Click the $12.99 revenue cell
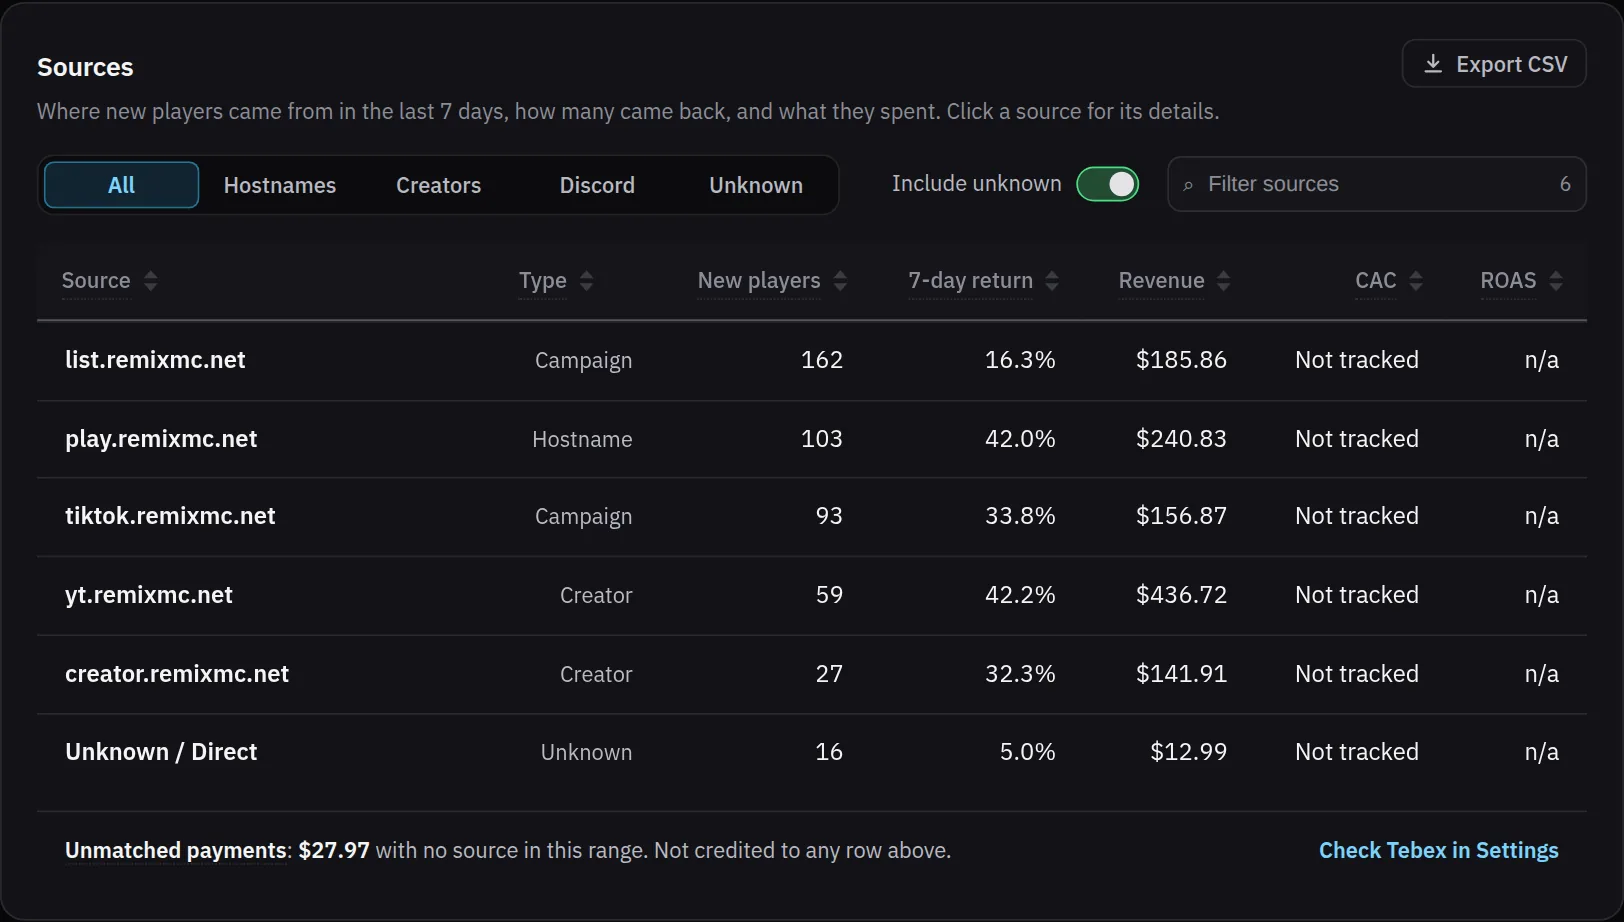The image size is (1624, 922). click(x=1188, y=752)
